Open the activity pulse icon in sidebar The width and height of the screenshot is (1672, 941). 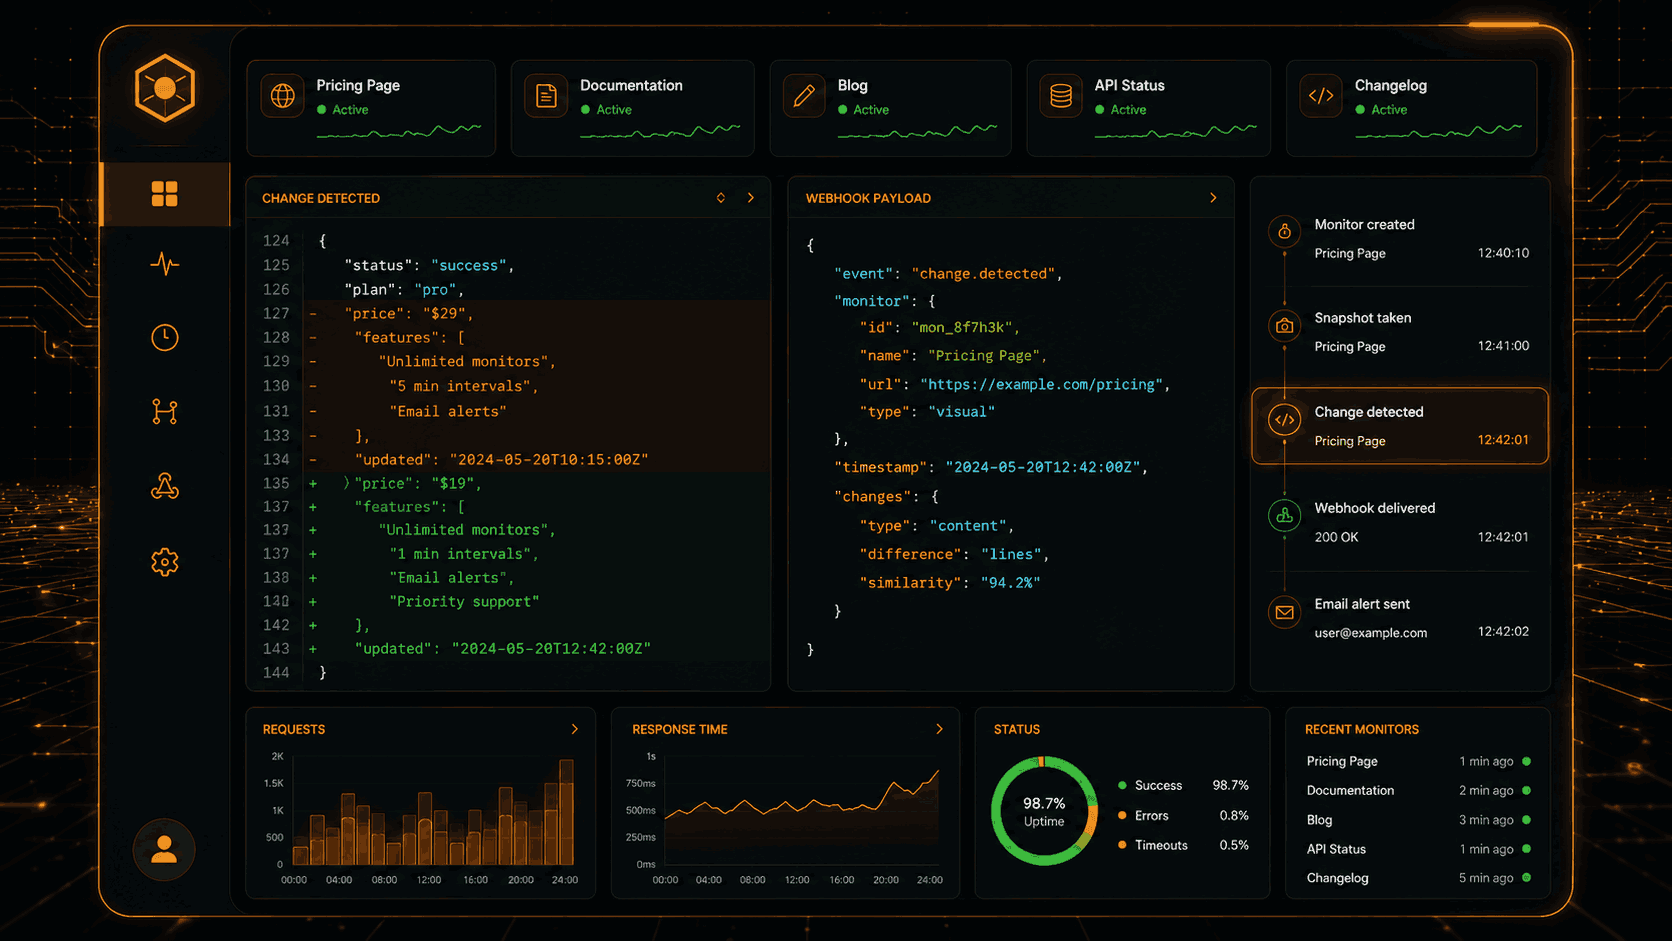(165, 265)
